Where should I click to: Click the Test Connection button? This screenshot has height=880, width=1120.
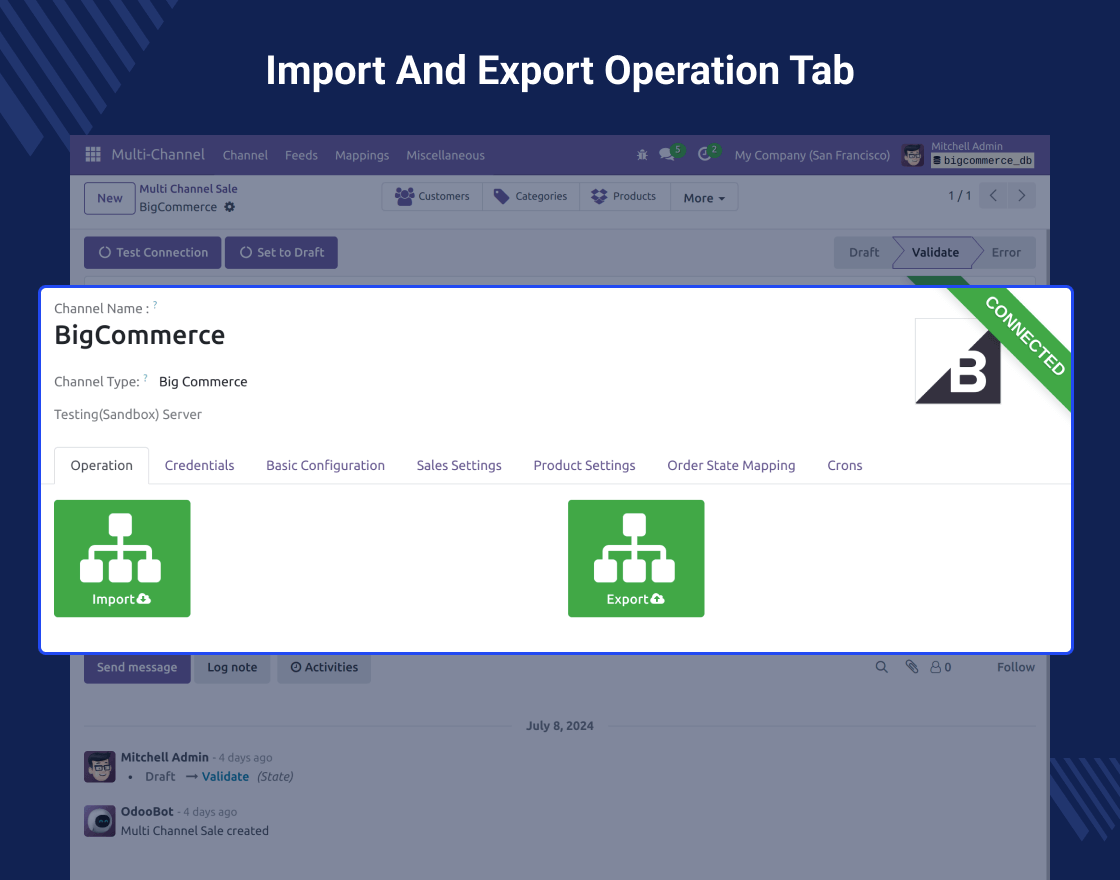(x=153, y=253)
